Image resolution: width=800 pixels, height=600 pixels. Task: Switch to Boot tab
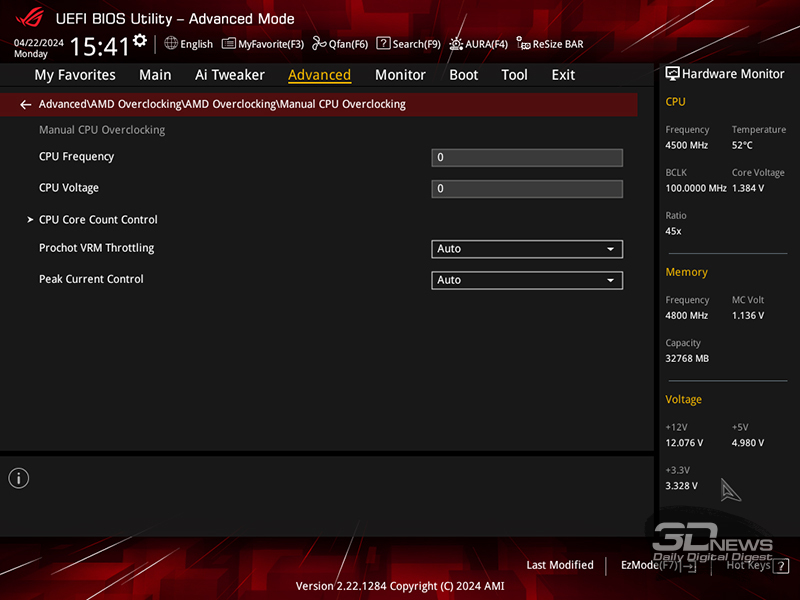(463, 75)
